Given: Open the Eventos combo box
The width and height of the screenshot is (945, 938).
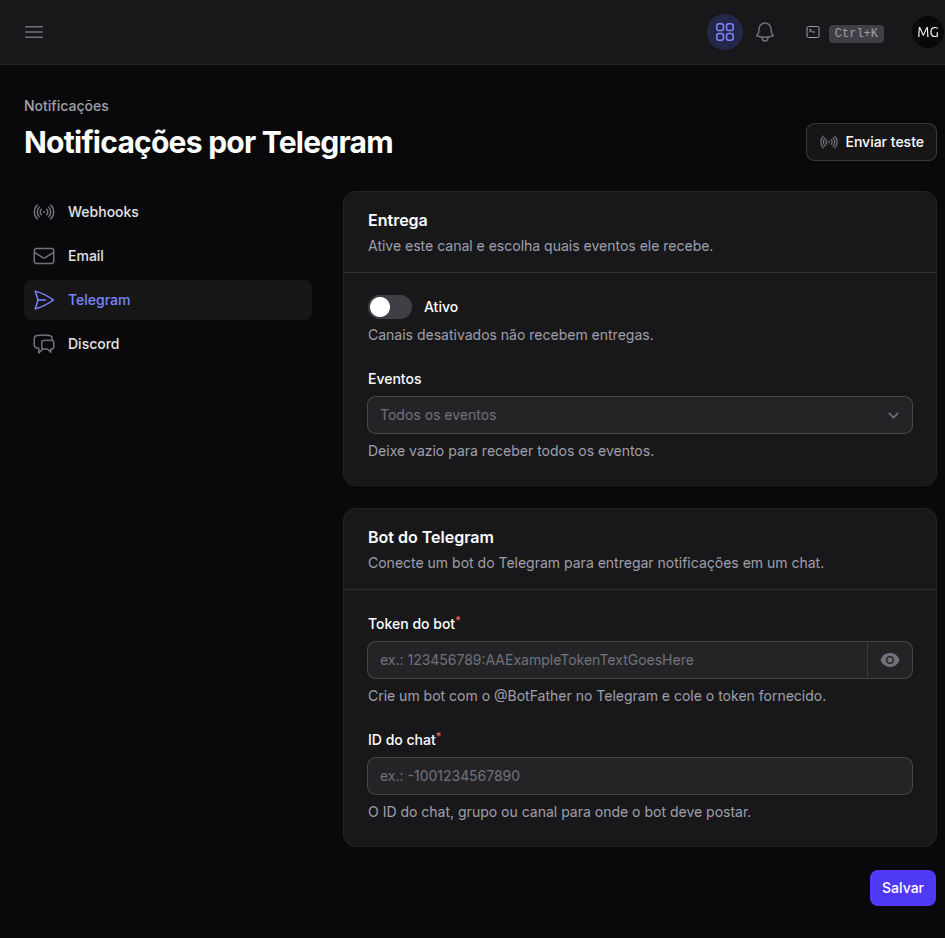Looking at the screenshot, I should pos(639,415).
